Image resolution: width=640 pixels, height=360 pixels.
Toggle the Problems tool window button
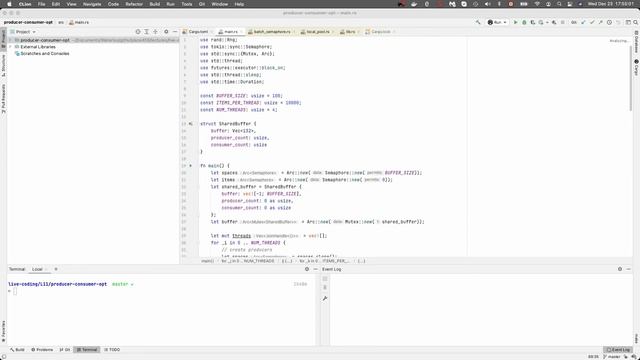click(42, 350)
